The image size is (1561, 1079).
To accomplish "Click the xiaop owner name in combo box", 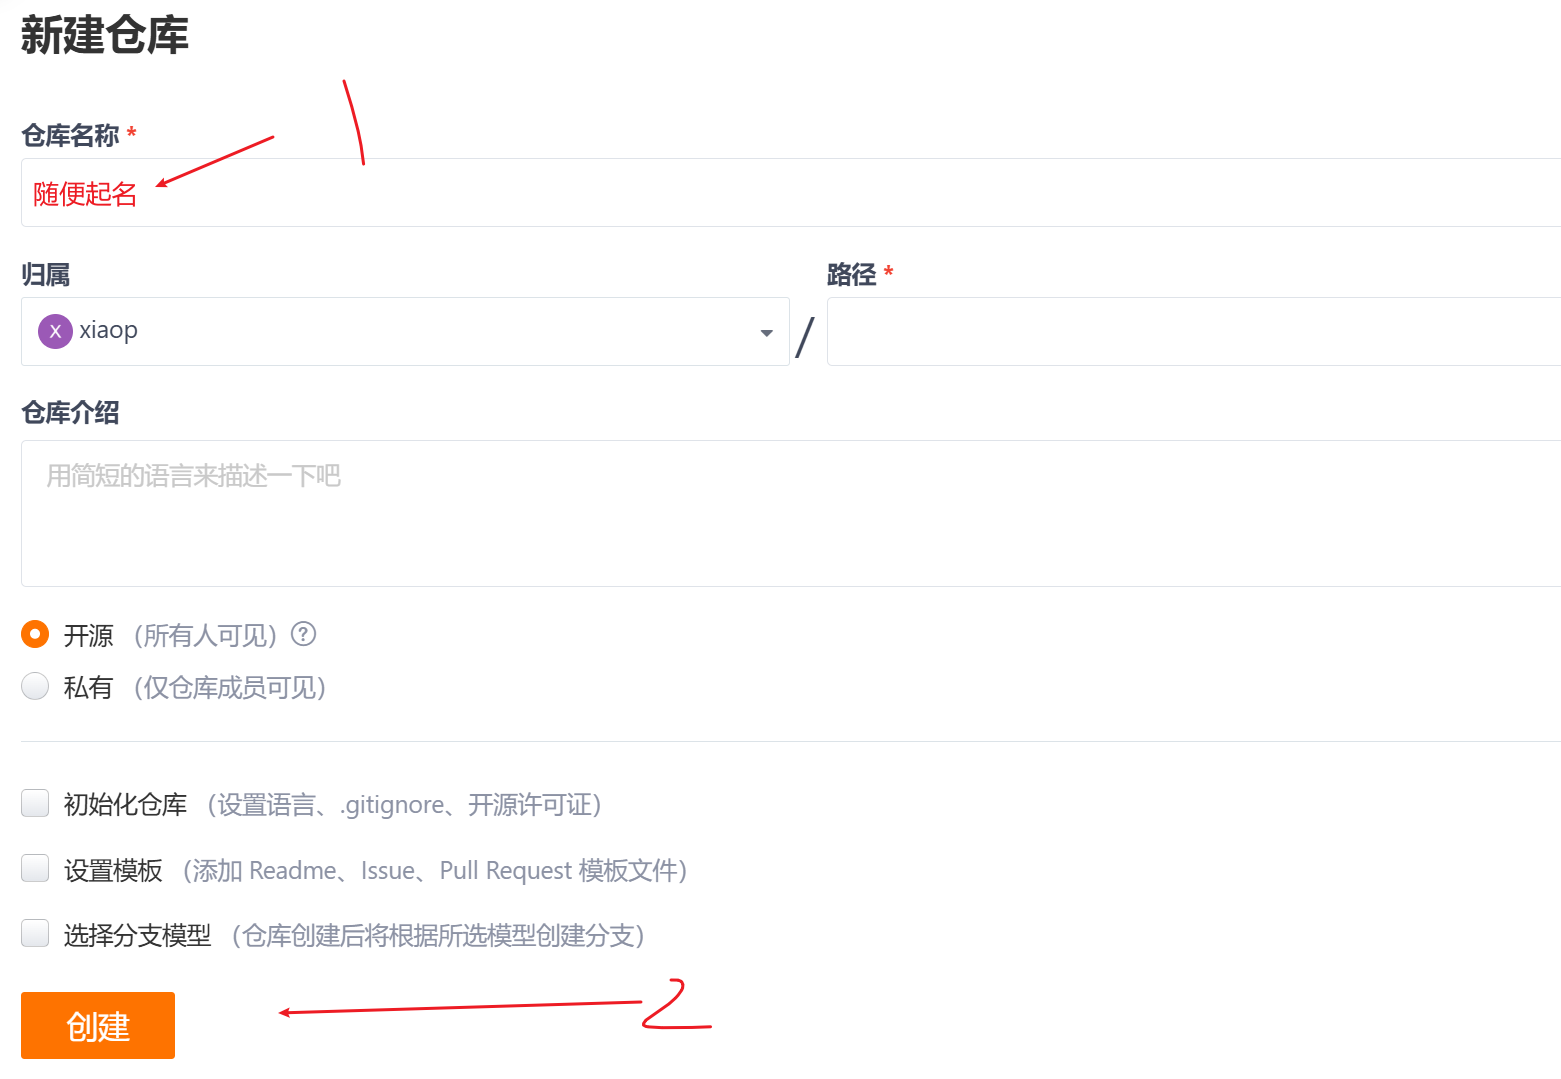I will tap(108, 330).
